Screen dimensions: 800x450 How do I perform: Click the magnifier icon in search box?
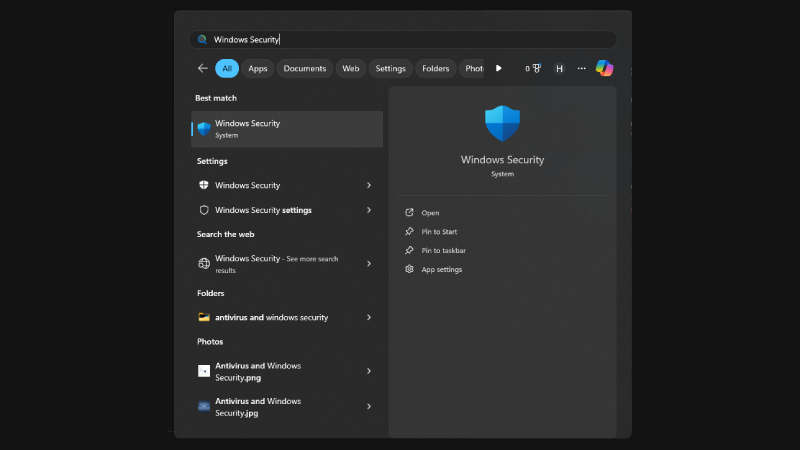click(203, 39)
